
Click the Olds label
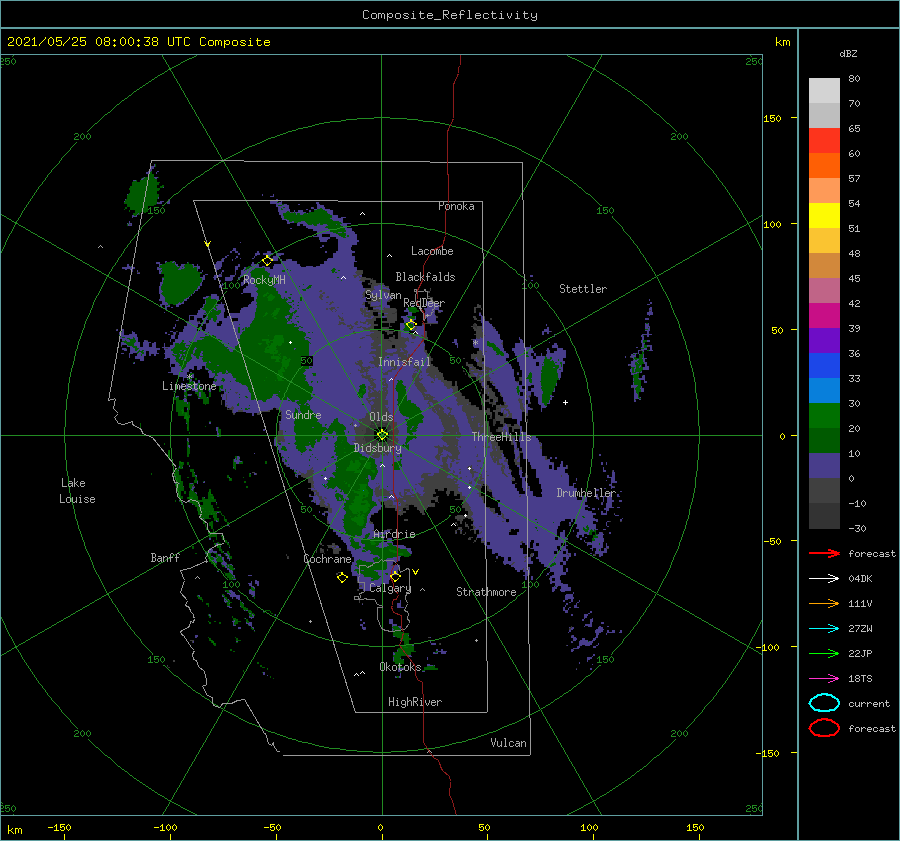click(381, 417)
